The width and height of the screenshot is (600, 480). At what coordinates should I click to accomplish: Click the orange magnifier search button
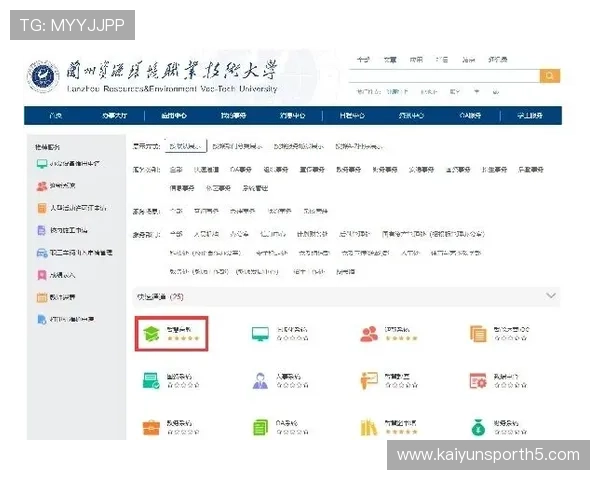tap(550, 76)
